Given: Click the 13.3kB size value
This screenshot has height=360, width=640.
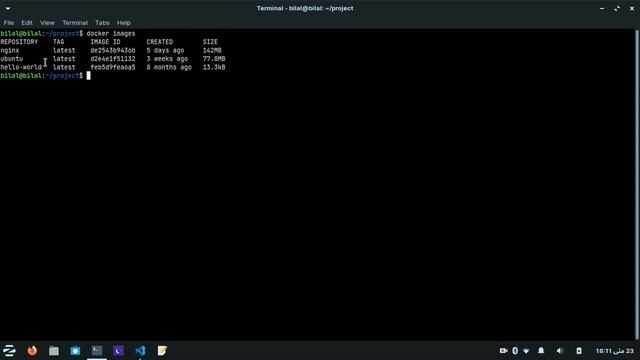Looking at the screenshot, I should (214, 67).
